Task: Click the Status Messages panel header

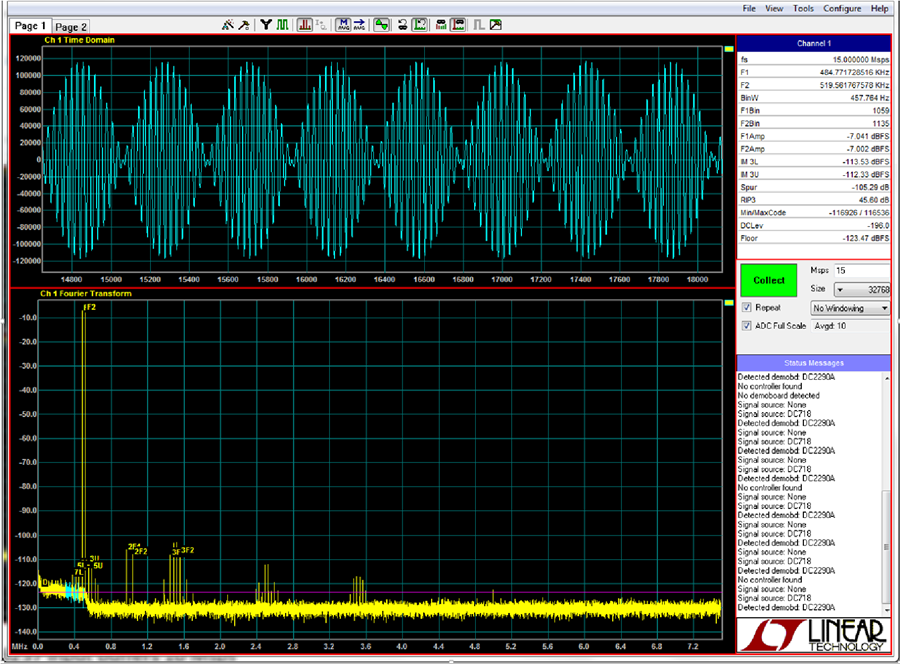Action: pos(814,363)
